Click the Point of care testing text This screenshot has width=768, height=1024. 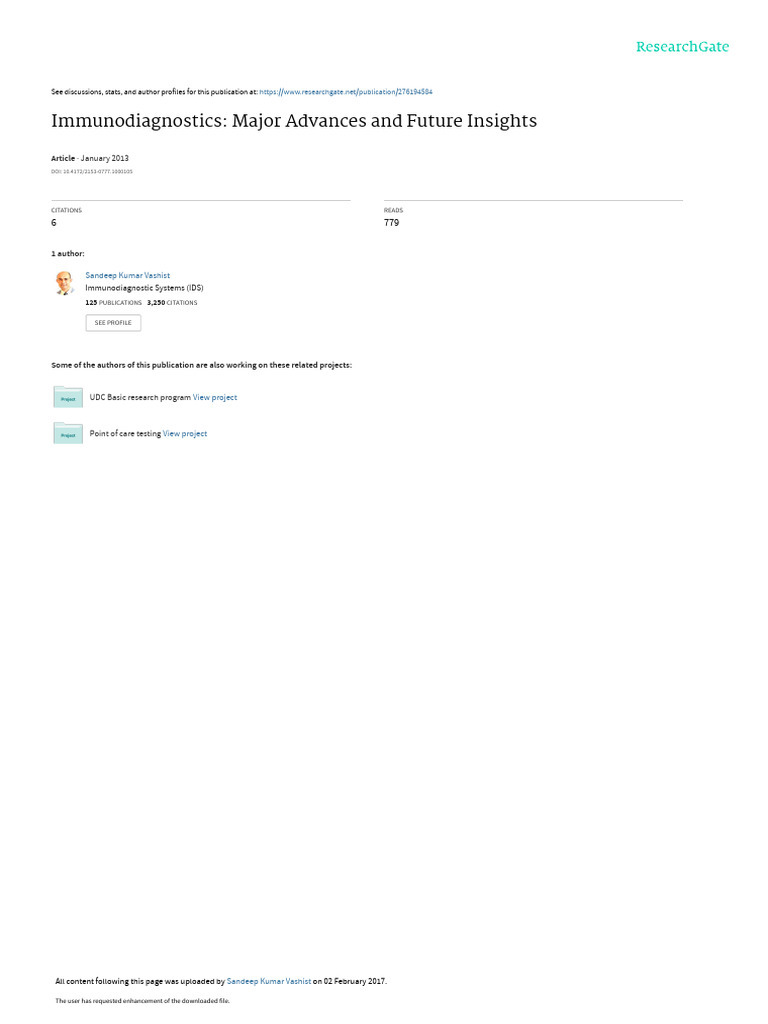coord(125,434)
